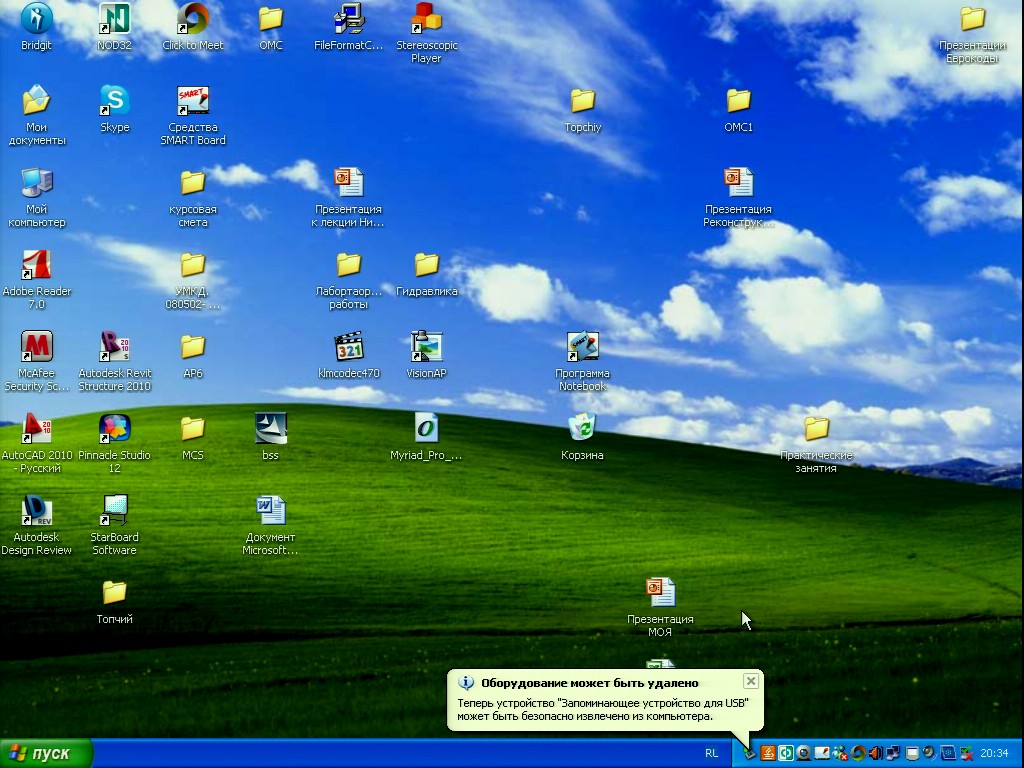Click the network computers tray icon

[x=893, y=754]
